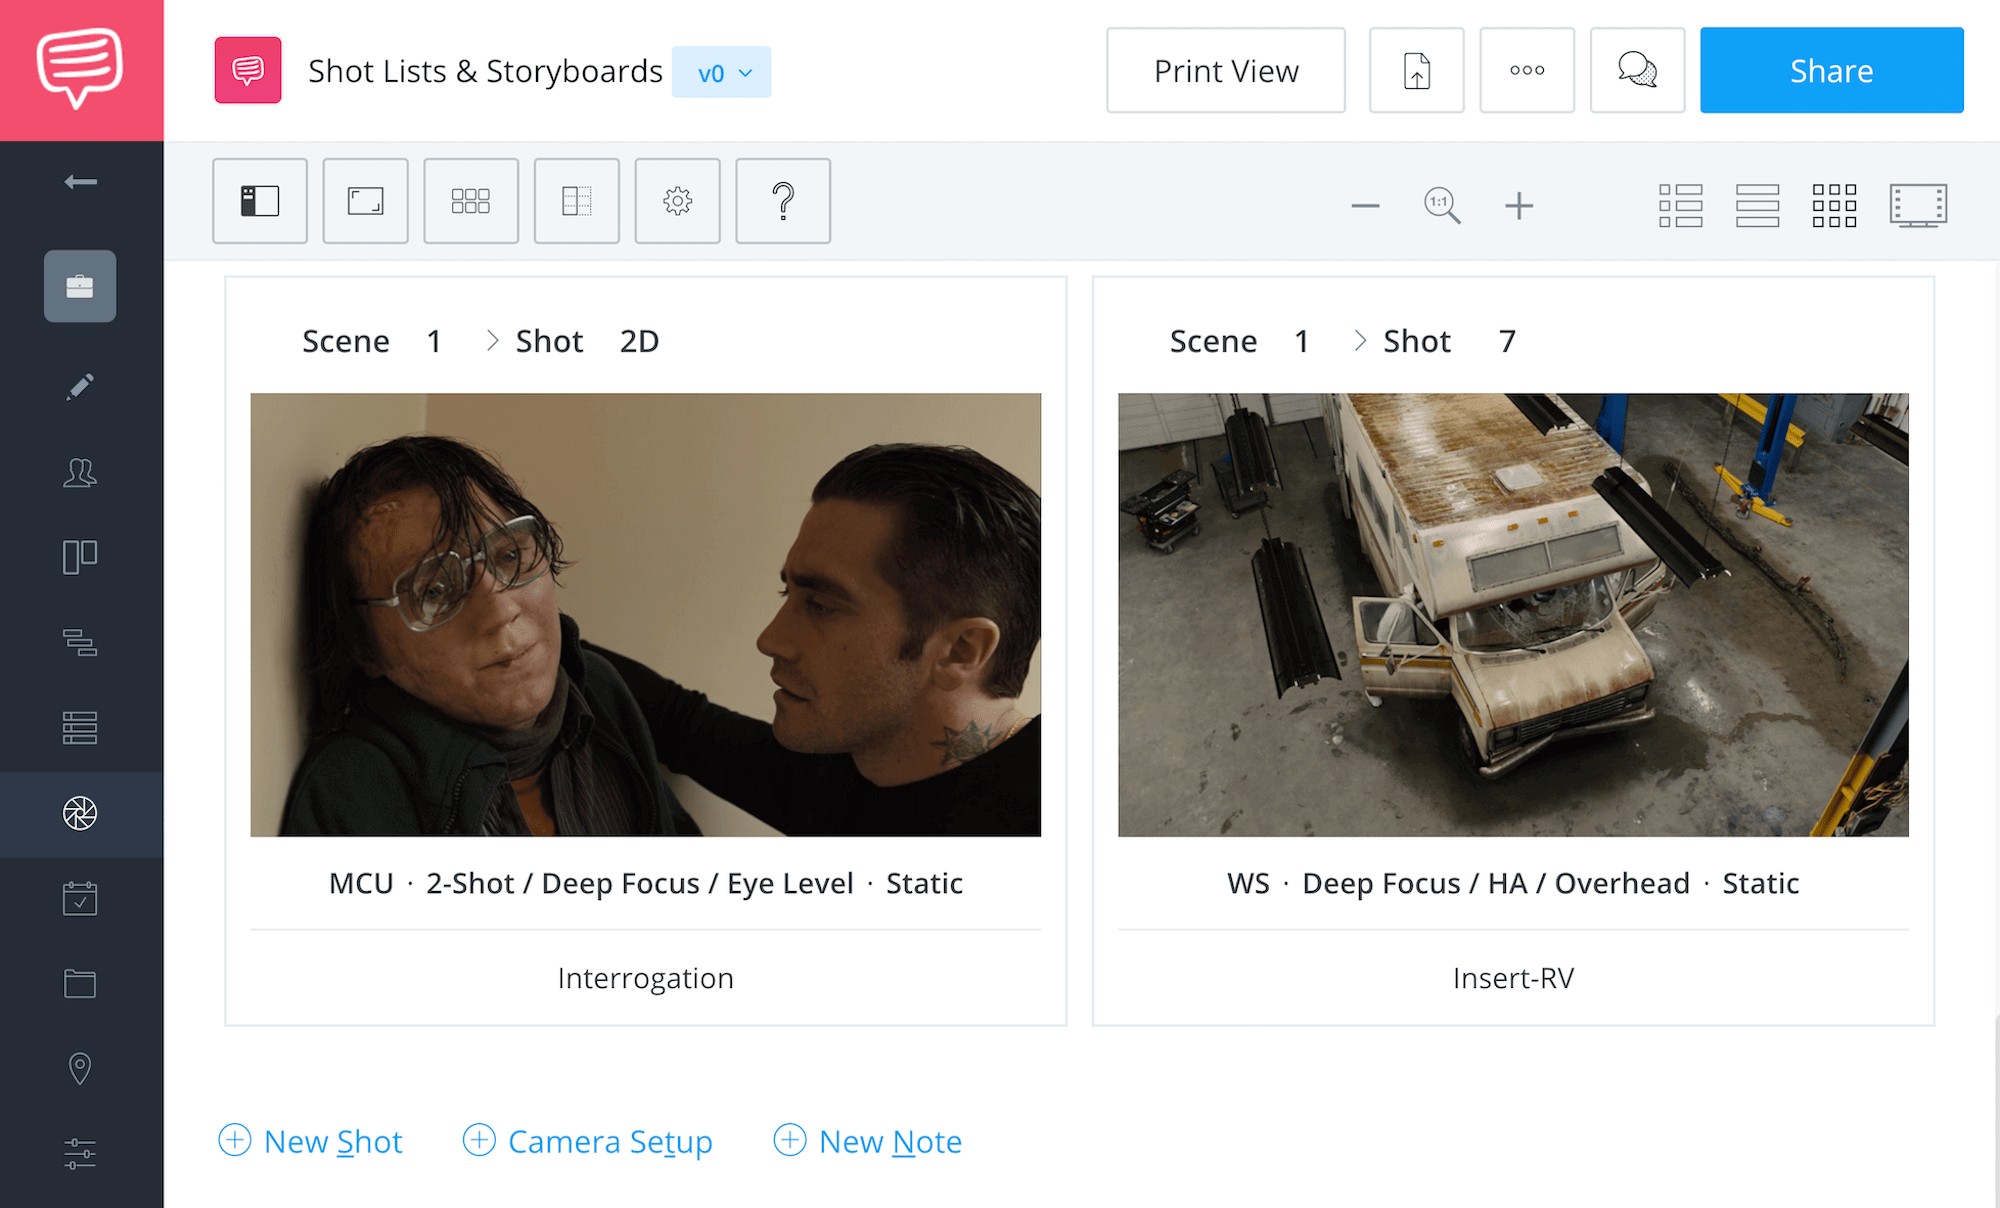
Task: Click the WS shot size label
Action: pyautogui.click(x=1248, y=883)
